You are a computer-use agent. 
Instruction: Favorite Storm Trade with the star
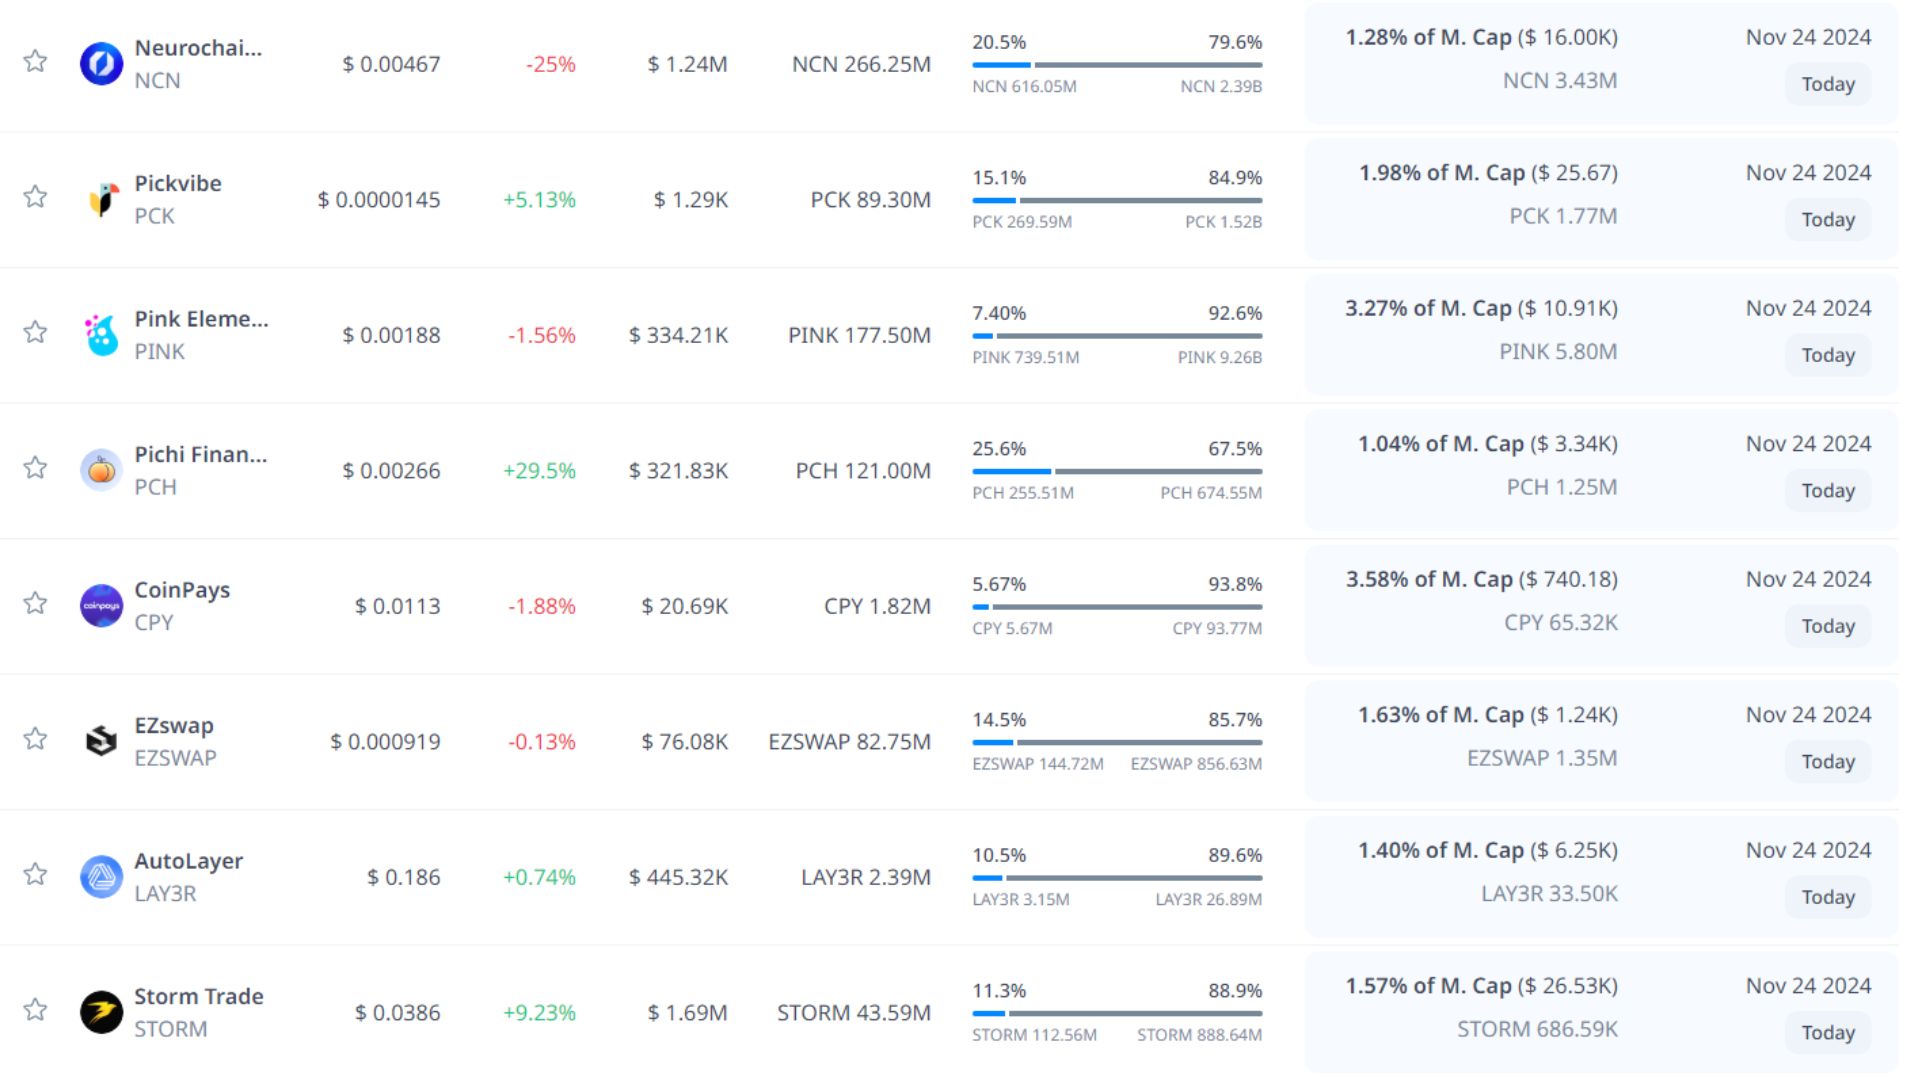[35, 1009]
